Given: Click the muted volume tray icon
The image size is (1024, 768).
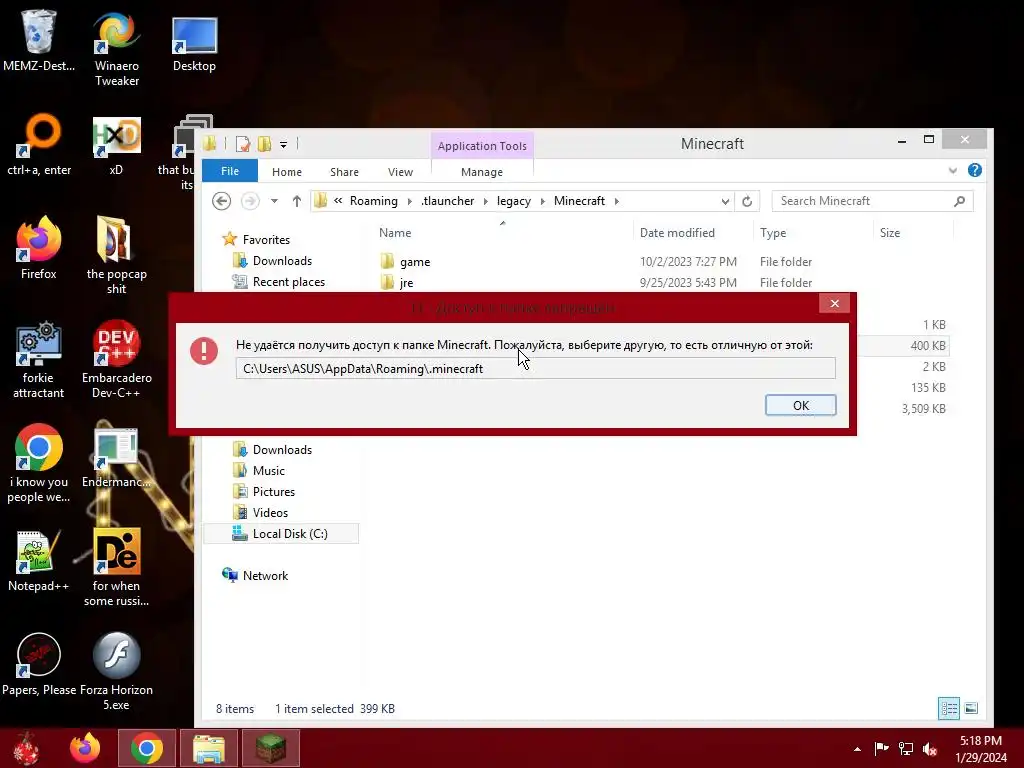Looking at the screenshot, I should pyautogui.click(x=930, y=748).
